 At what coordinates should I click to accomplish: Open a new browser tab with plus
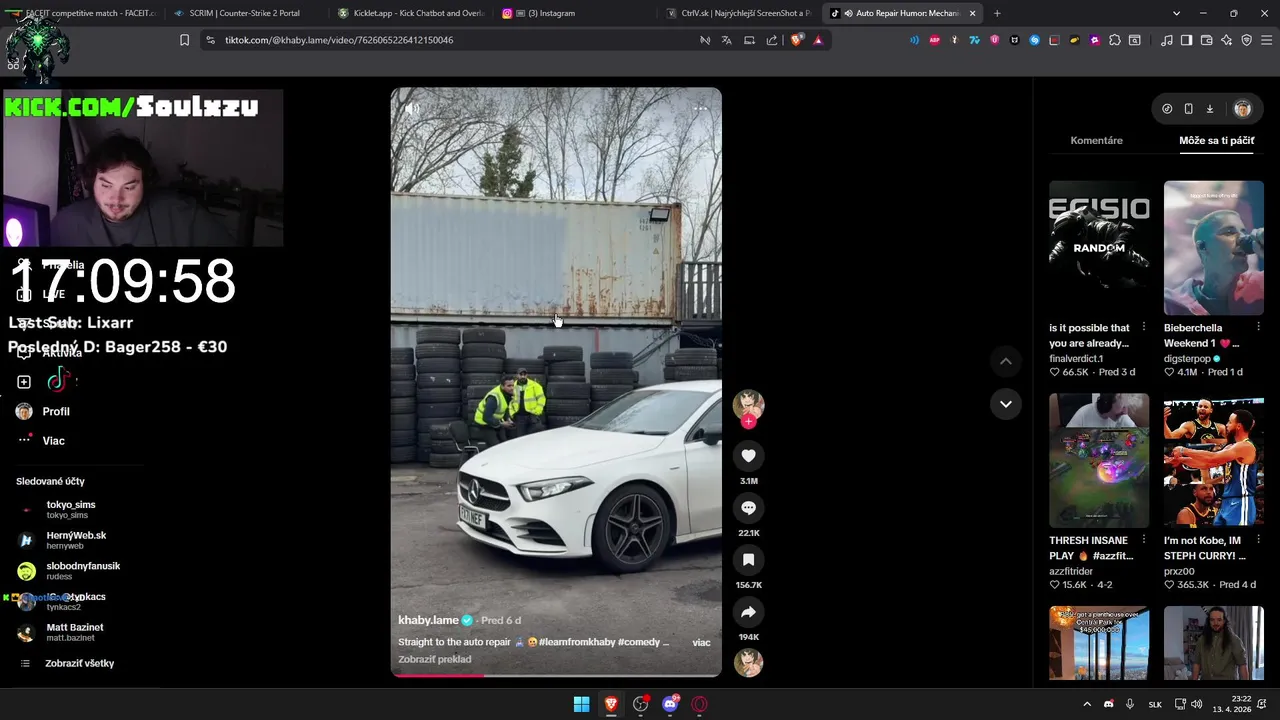coord(997,13)
